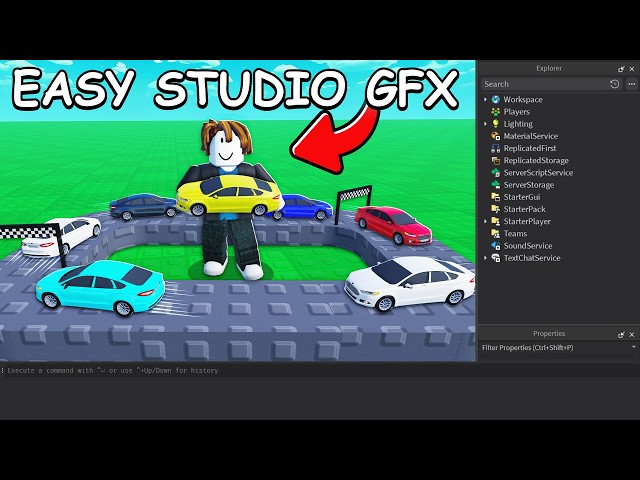The width and height of the screenshot is (640, 480).
Task: Select the Players label in Explorer
Action: pos(517,112)
